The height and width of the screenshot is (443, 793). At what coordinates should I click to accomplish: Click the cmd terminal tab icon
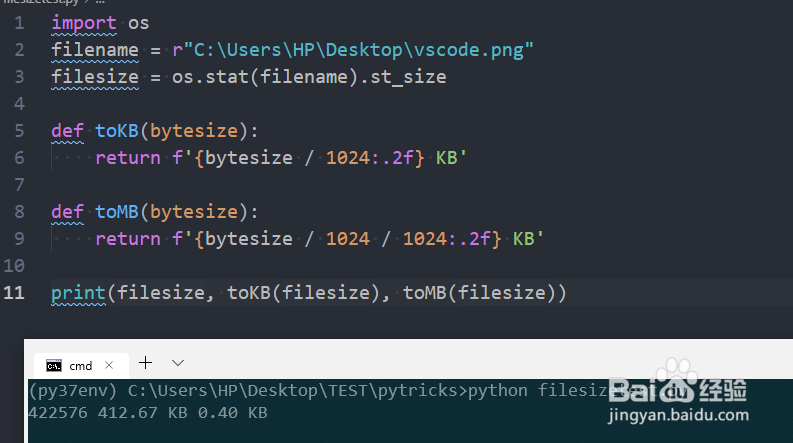[x=54, y=366]
